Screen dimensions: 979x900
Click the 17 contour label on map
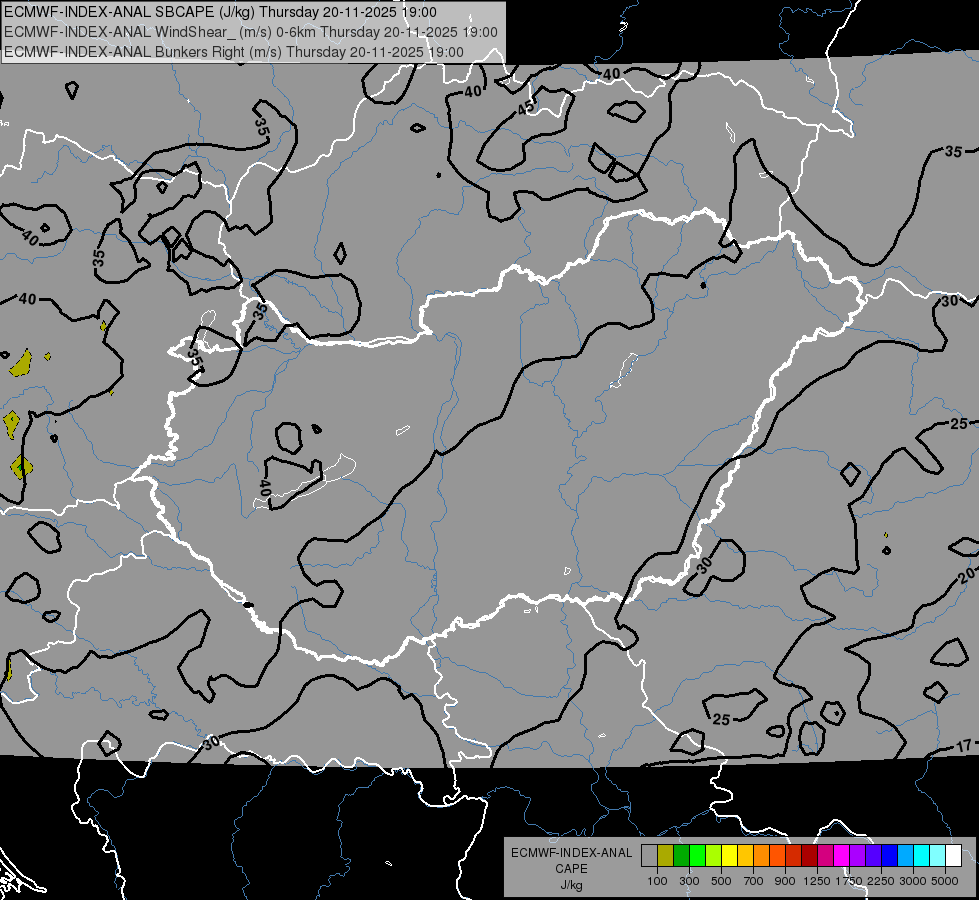(x=963, y=746)
